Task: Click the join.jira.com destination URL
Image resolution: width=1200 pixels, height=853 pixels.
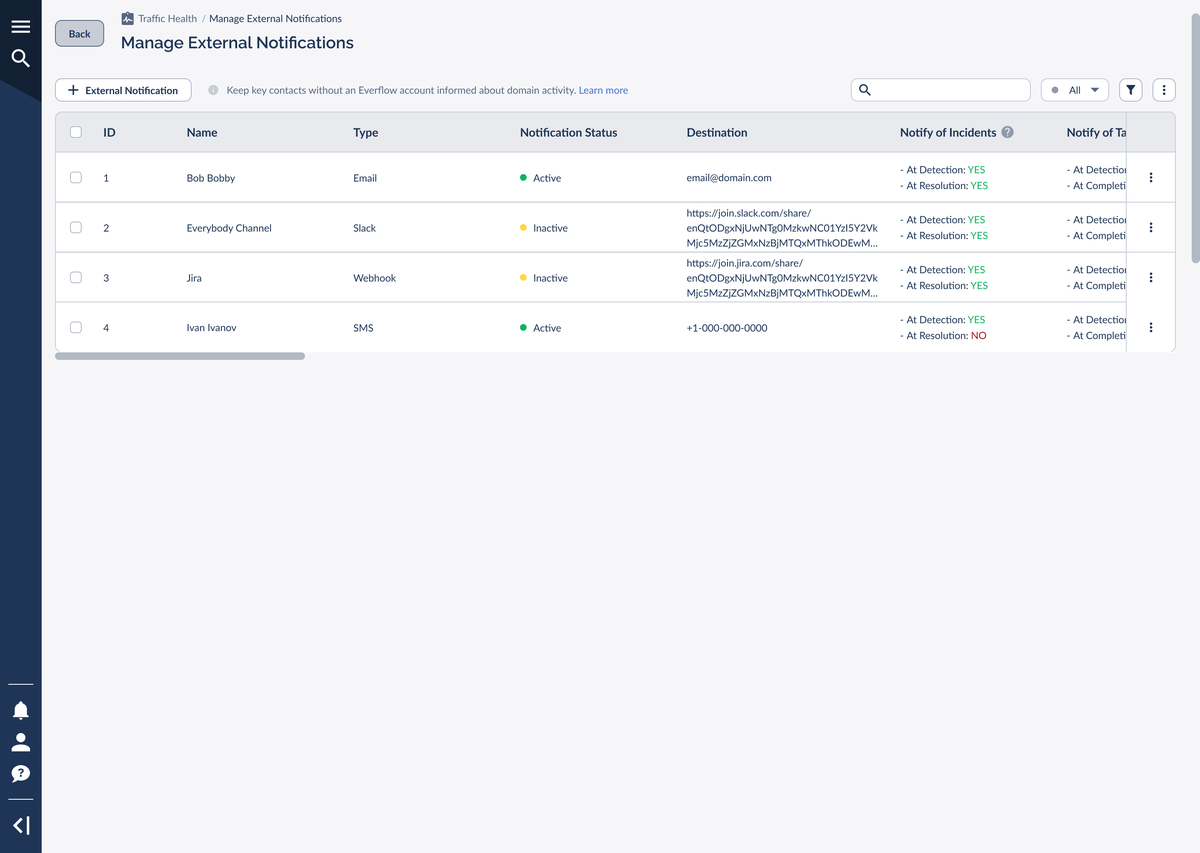Action: (782, 278)
